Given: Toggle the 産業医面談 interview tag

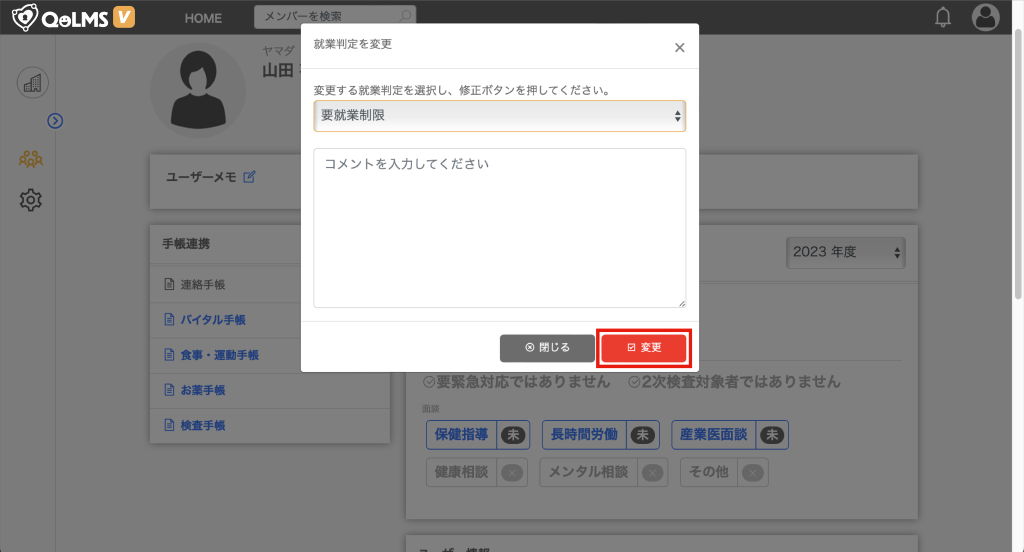Looking at the screenshot, I should tap(729, 435).
